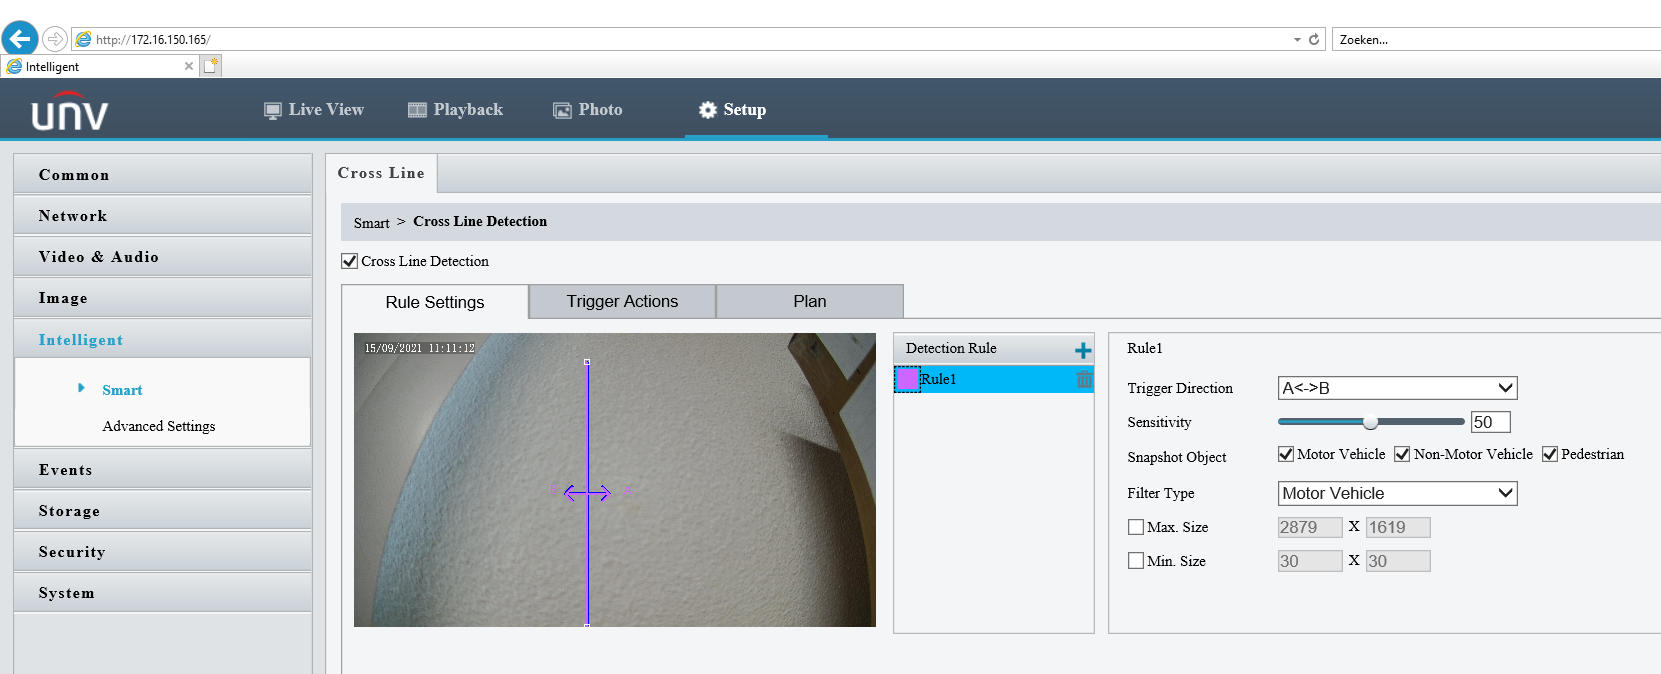
Task: Click the UNV logo
Action: tap(69, 111)
